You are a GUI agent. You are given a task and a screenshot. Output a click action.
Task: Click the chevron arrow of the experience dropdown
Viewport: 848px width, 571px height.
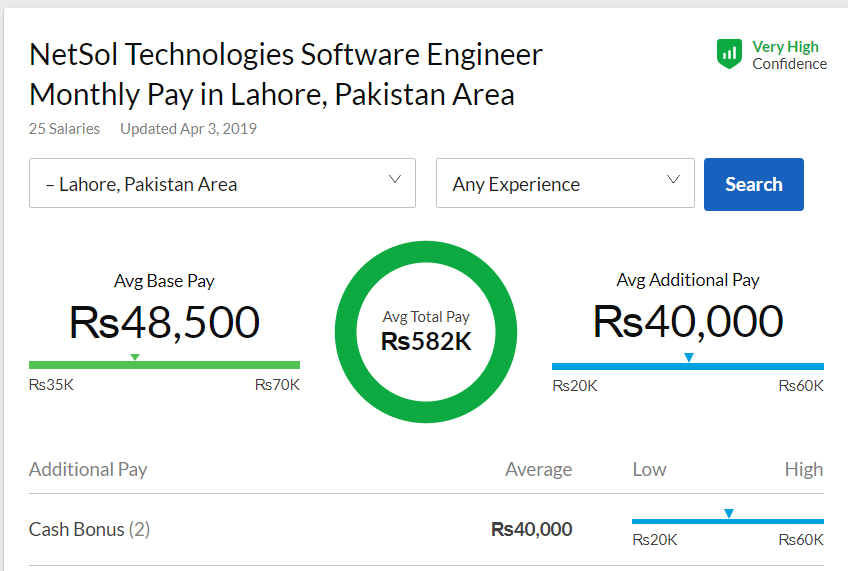coord(673,180)
